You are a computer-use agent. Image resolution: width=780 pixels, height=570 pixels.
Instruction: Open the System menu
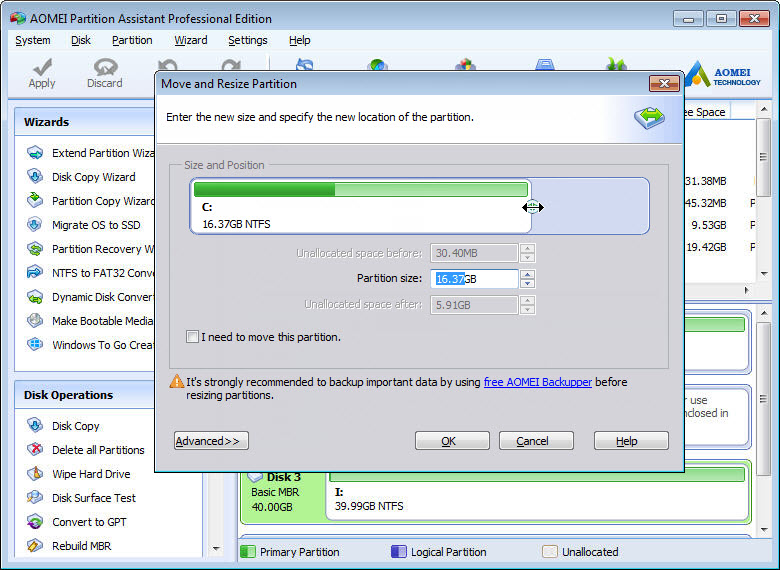[x=33, y=40]
